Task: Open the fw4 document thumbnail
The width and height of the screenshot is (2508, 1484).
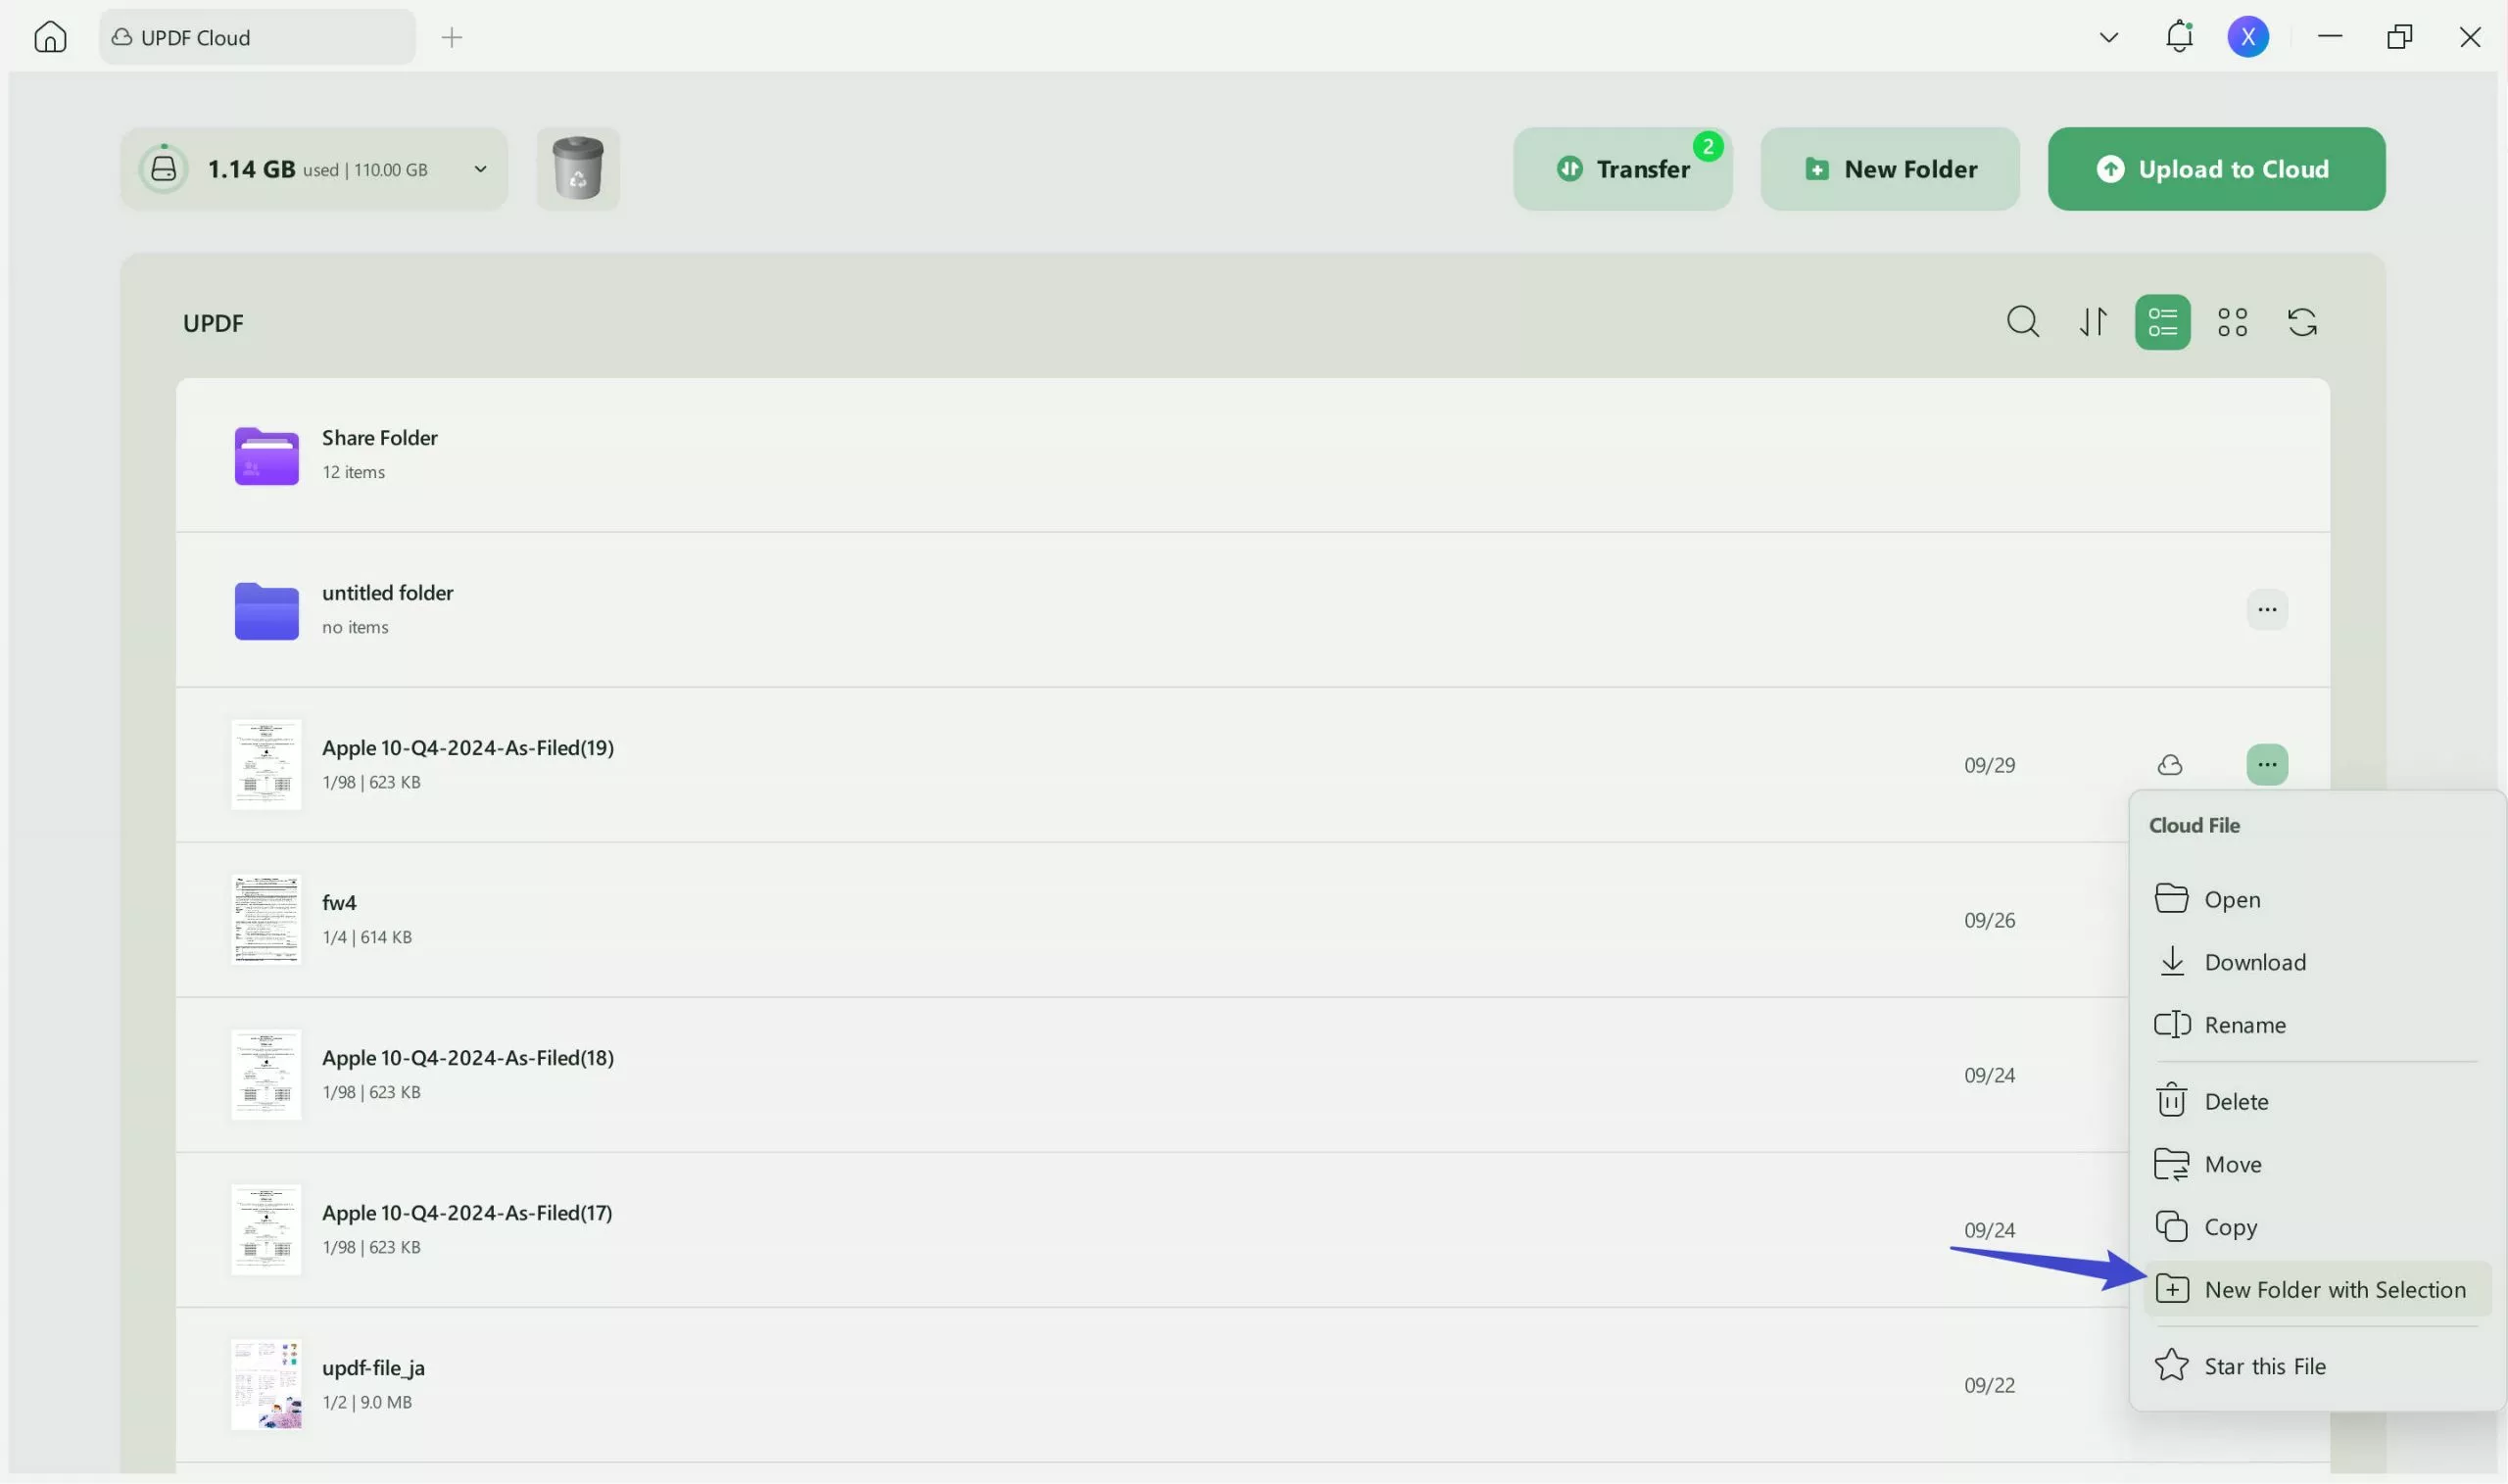Action: click(x=265, y=918)
